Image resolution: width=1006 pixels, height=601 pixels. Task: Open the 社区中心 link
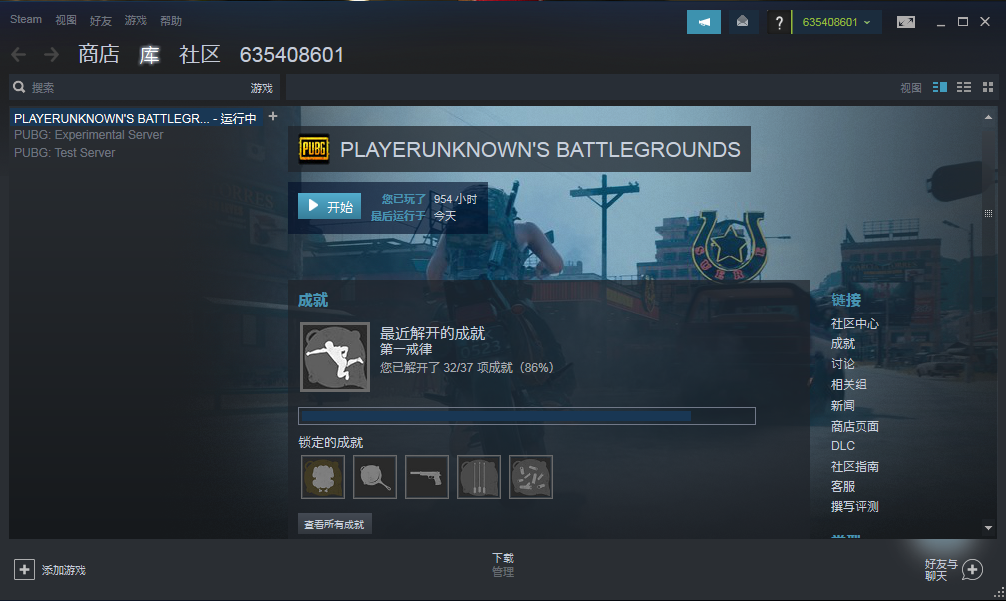[855, 324]
